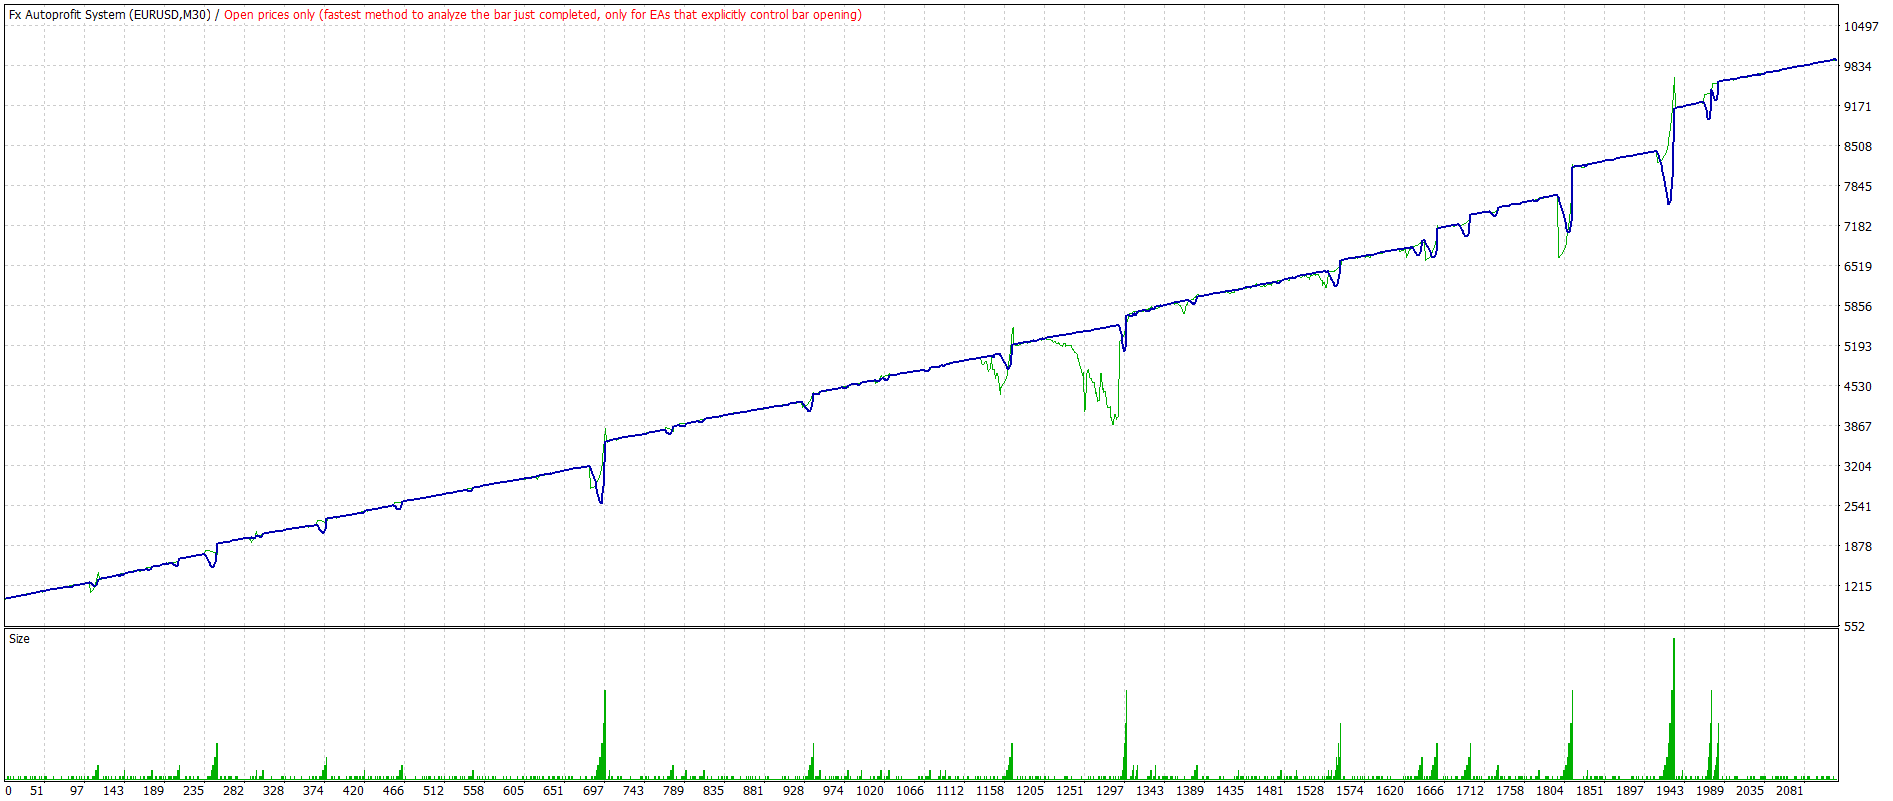Image resolution: width=1893 pixels, height=801 pixels.
Task: Click x-axis label 697
Action: pyautogui.click(x=593, y=791)
